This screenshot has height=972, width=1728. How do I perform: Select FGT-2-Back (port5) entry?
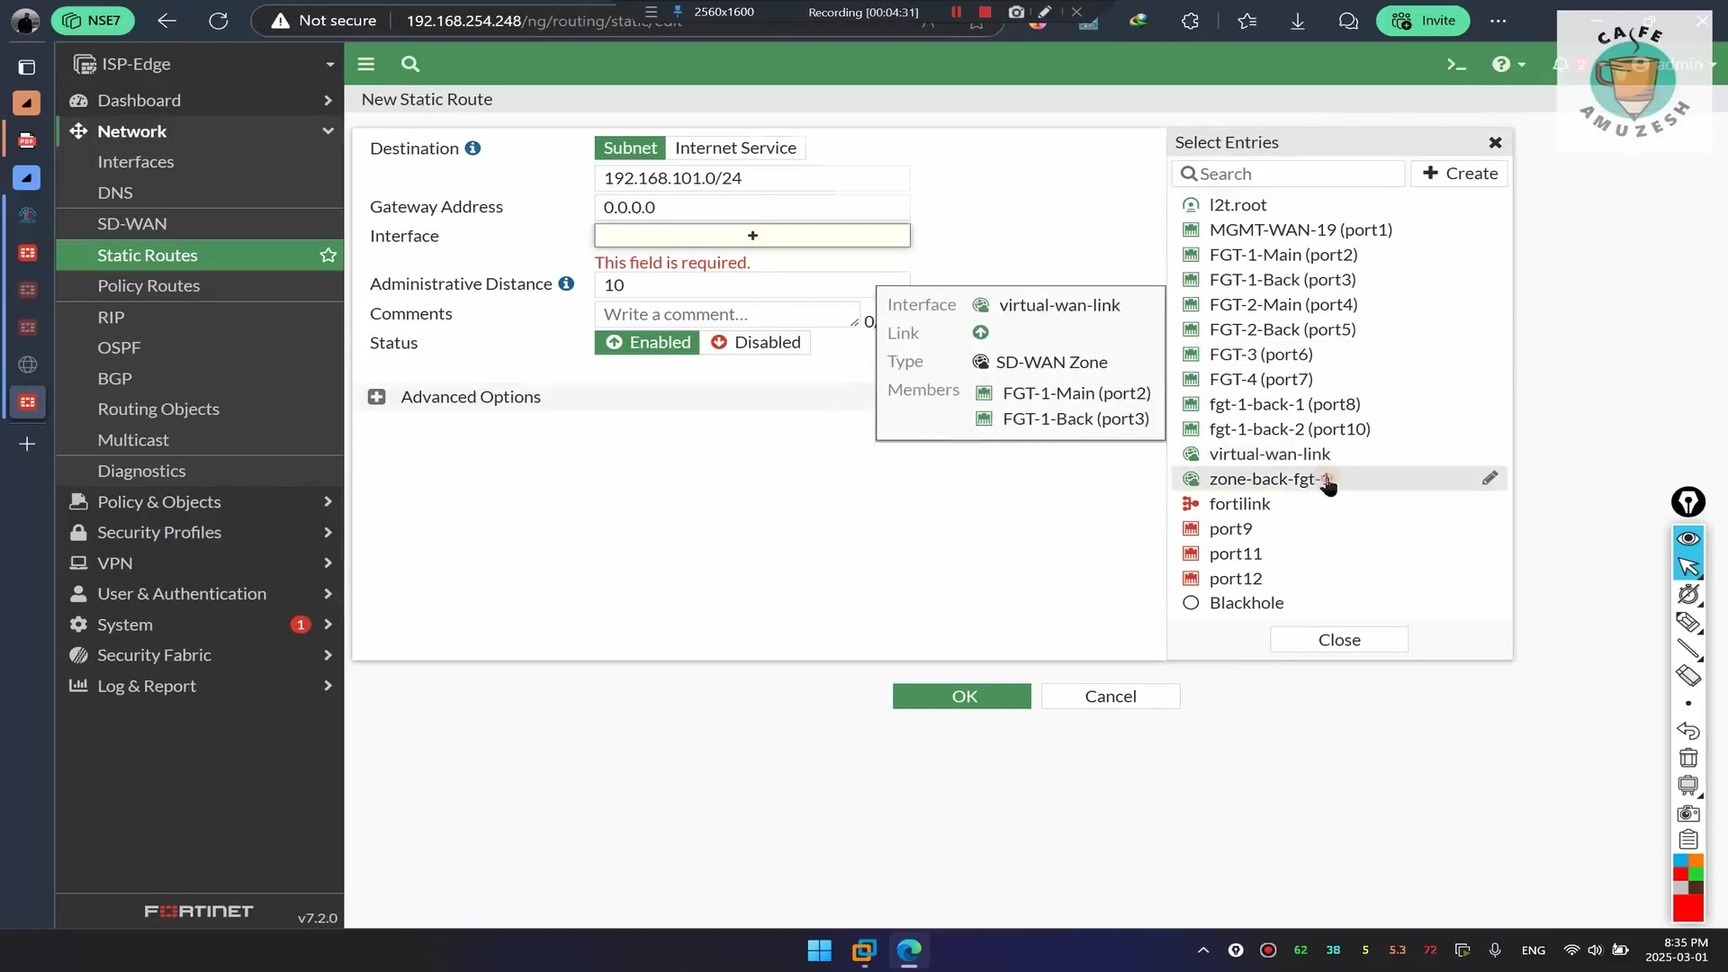click(1339, 329)
